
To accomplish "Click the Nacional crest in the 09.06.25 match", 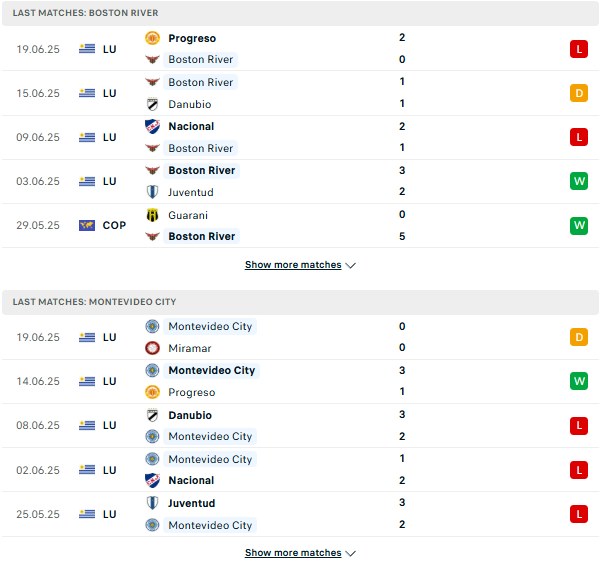I will tap(152, 126).
